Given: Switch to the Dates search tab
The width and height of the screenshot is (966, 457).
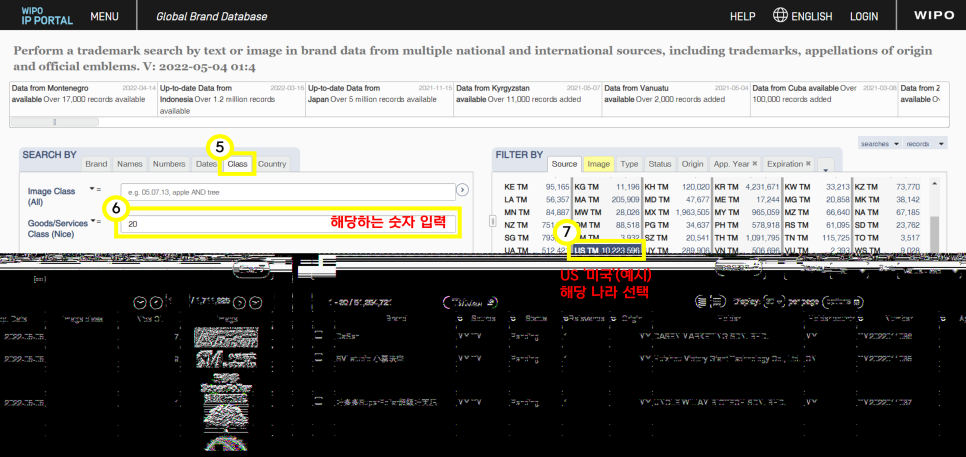Looking at the screenshot, I should (x=206, y=164).
